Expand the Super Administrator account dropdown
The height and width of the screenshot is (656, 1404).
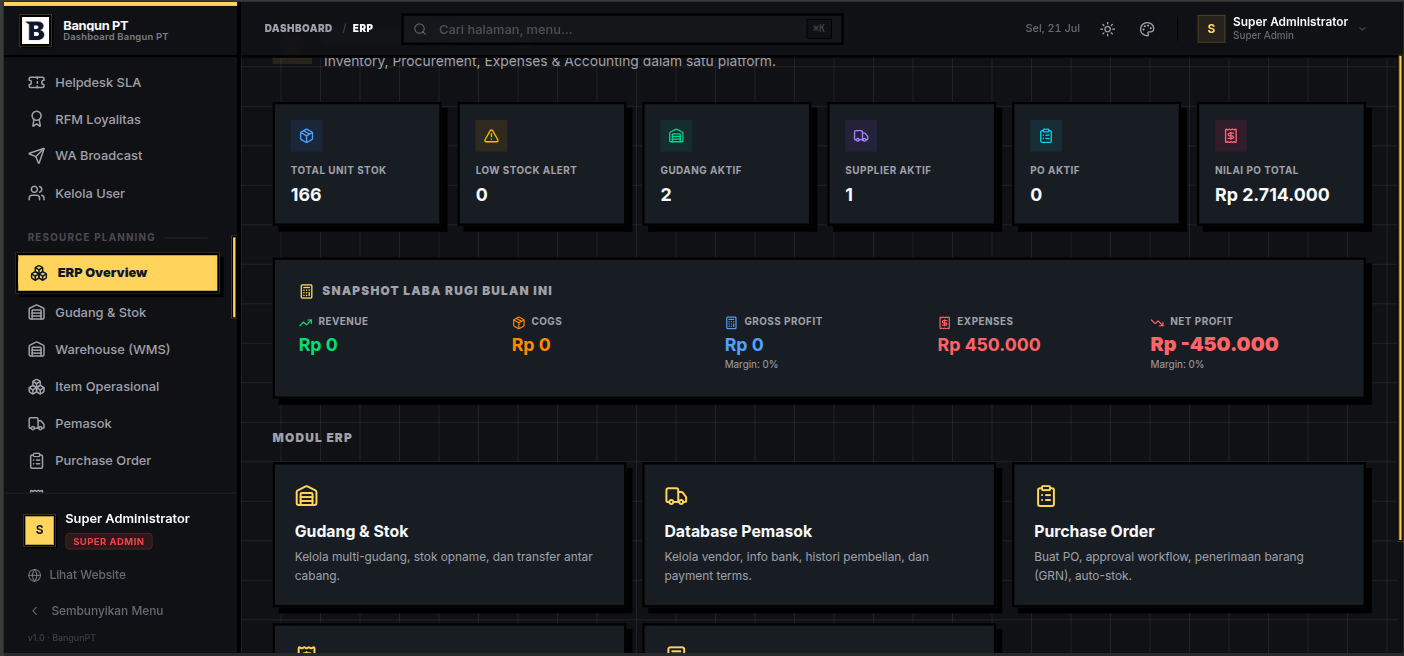(1282, 29)
